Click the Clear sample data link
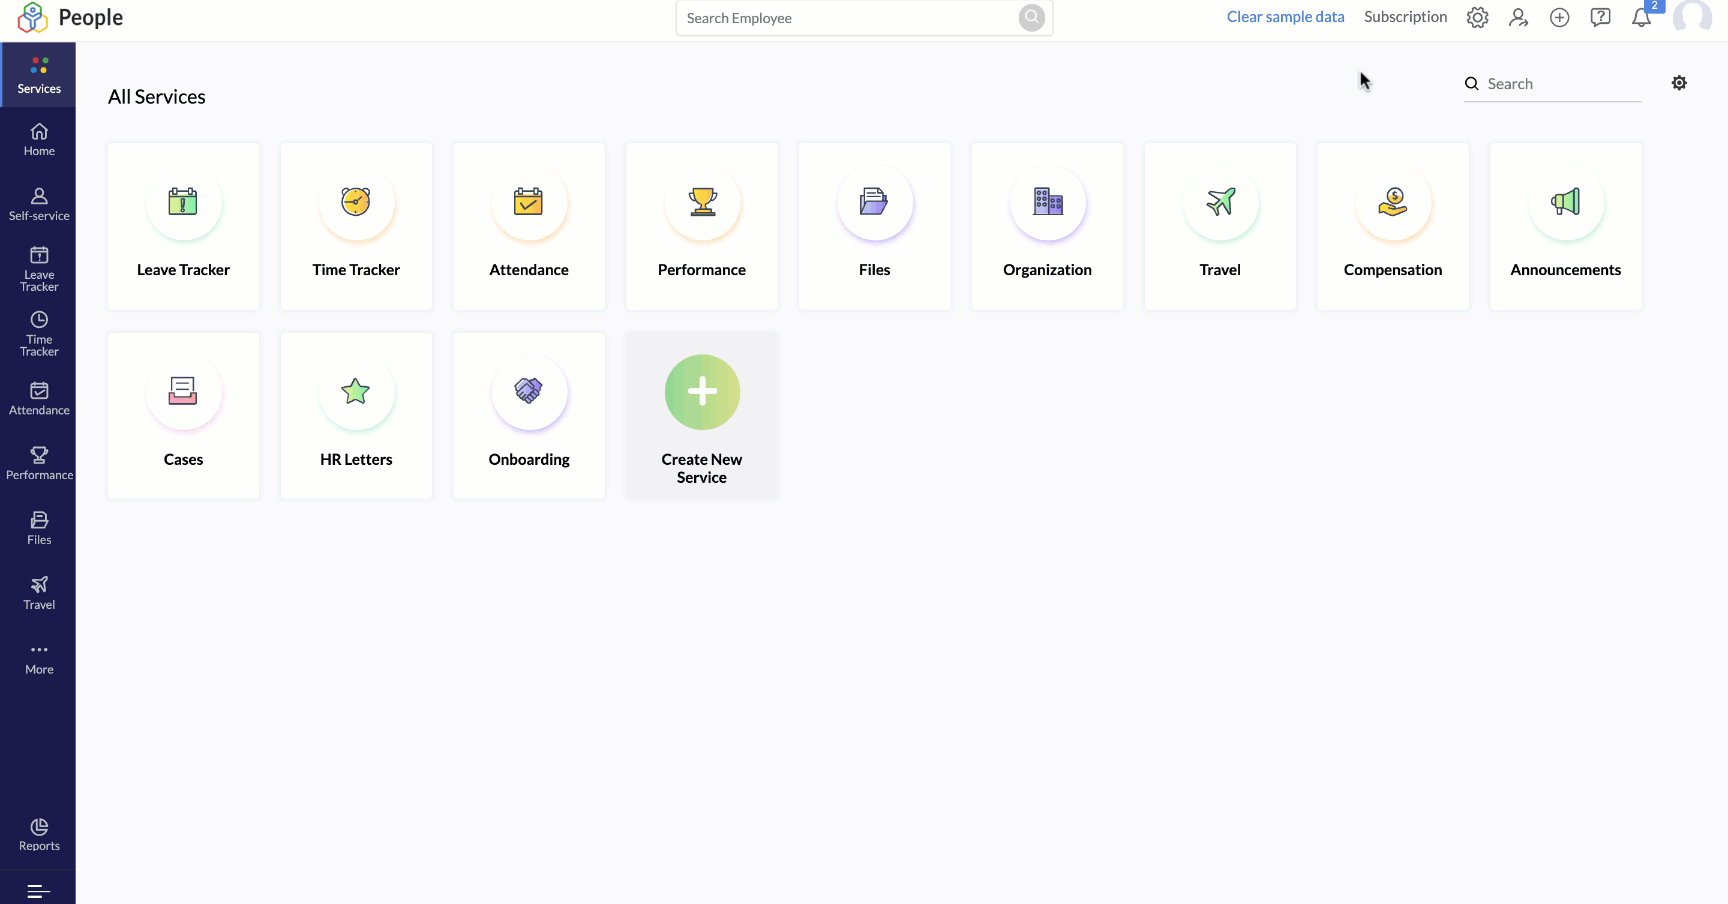The height and width of the screenshot is (904, 1728). click(x=1285, y=17)
